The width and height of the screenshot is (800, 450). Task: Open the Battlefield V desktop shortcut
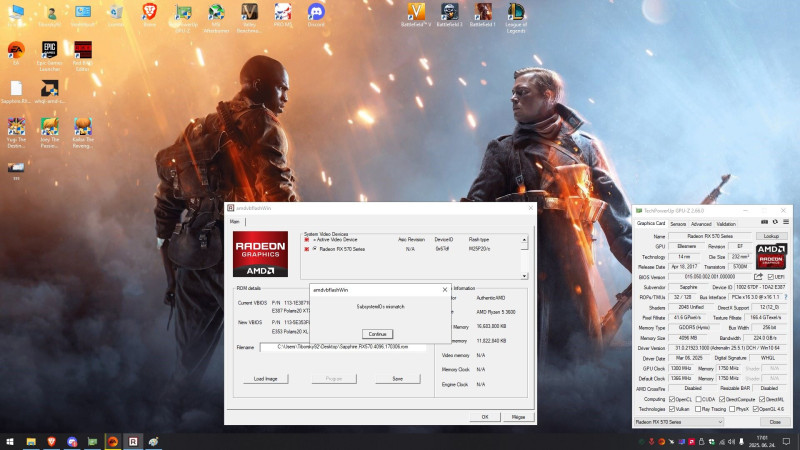(x=416, y=15)
